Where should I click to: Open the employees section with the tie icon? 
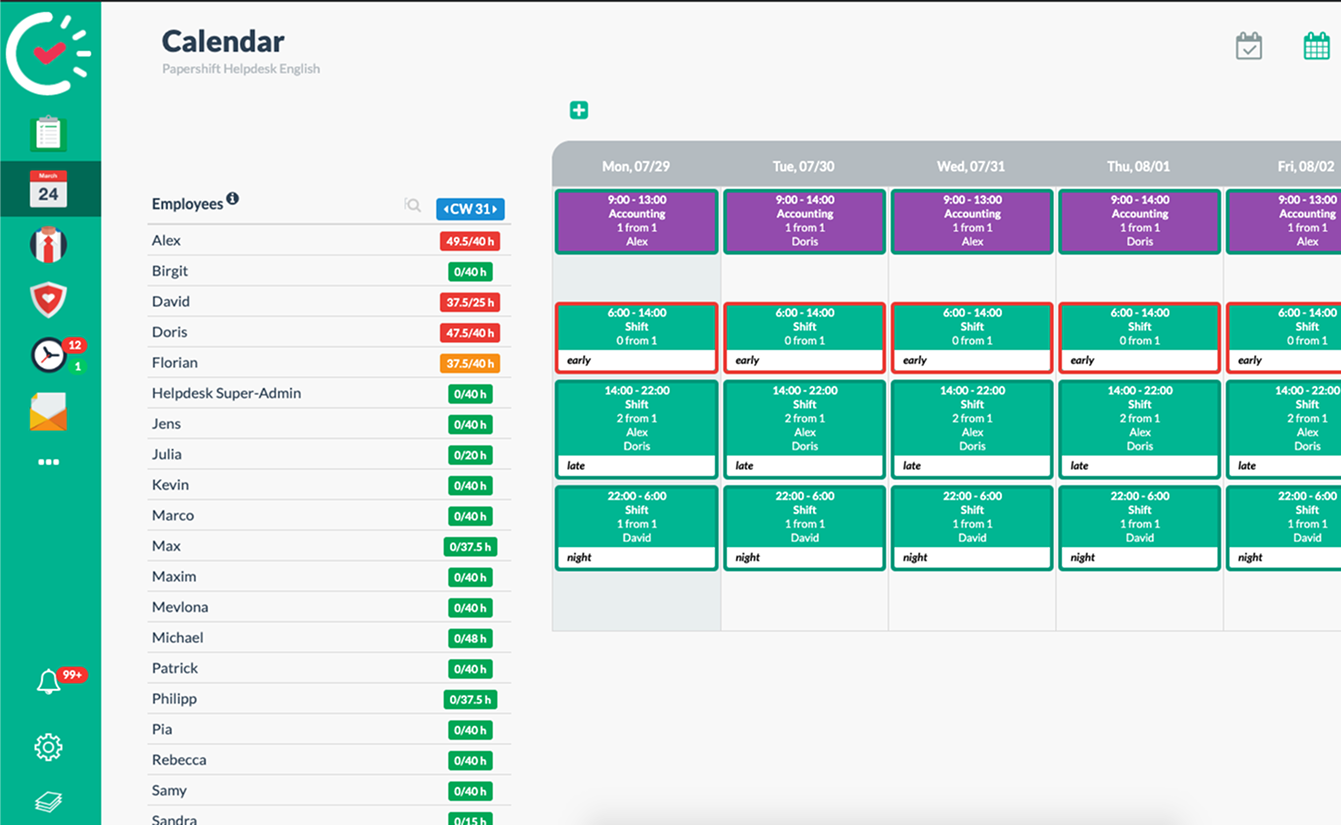click(48, 245)
